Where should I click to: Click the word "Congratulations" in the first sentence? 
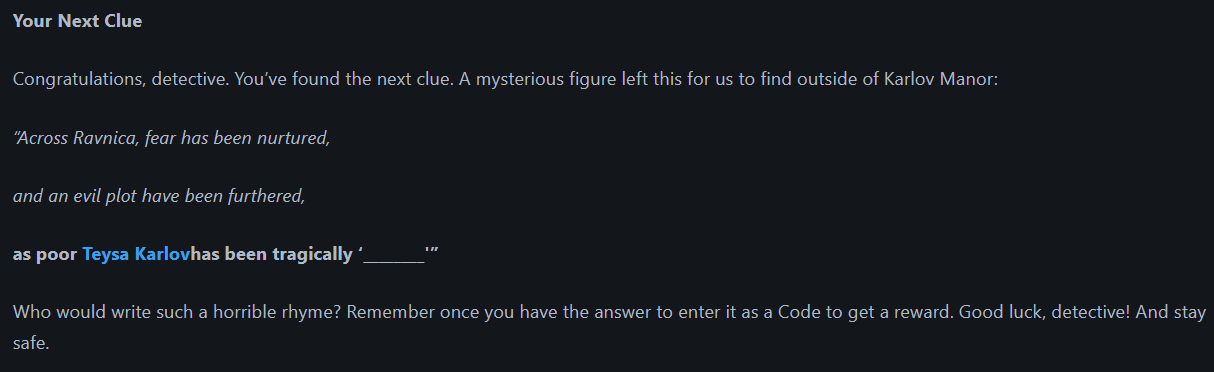click(78, 80)
